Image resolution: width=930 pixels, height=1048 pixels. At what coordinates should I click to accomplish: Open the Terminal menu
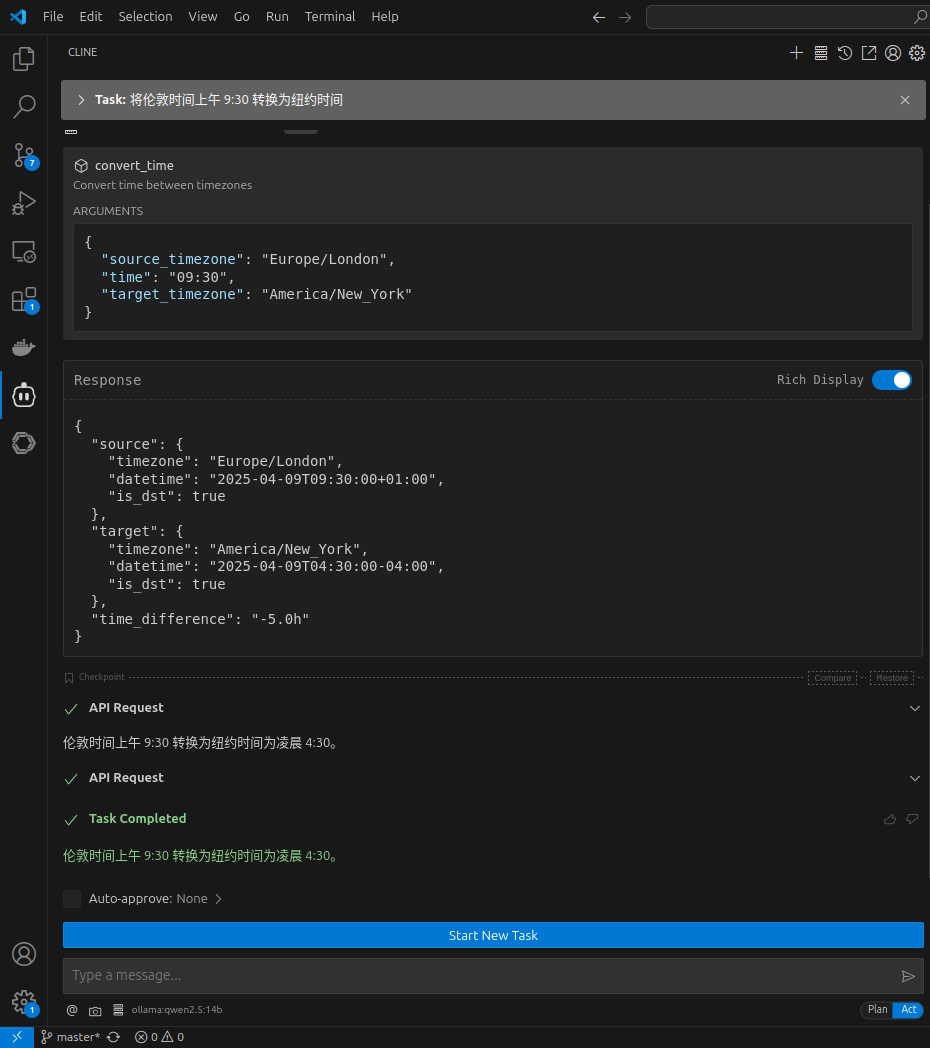(x=330, y=17)
